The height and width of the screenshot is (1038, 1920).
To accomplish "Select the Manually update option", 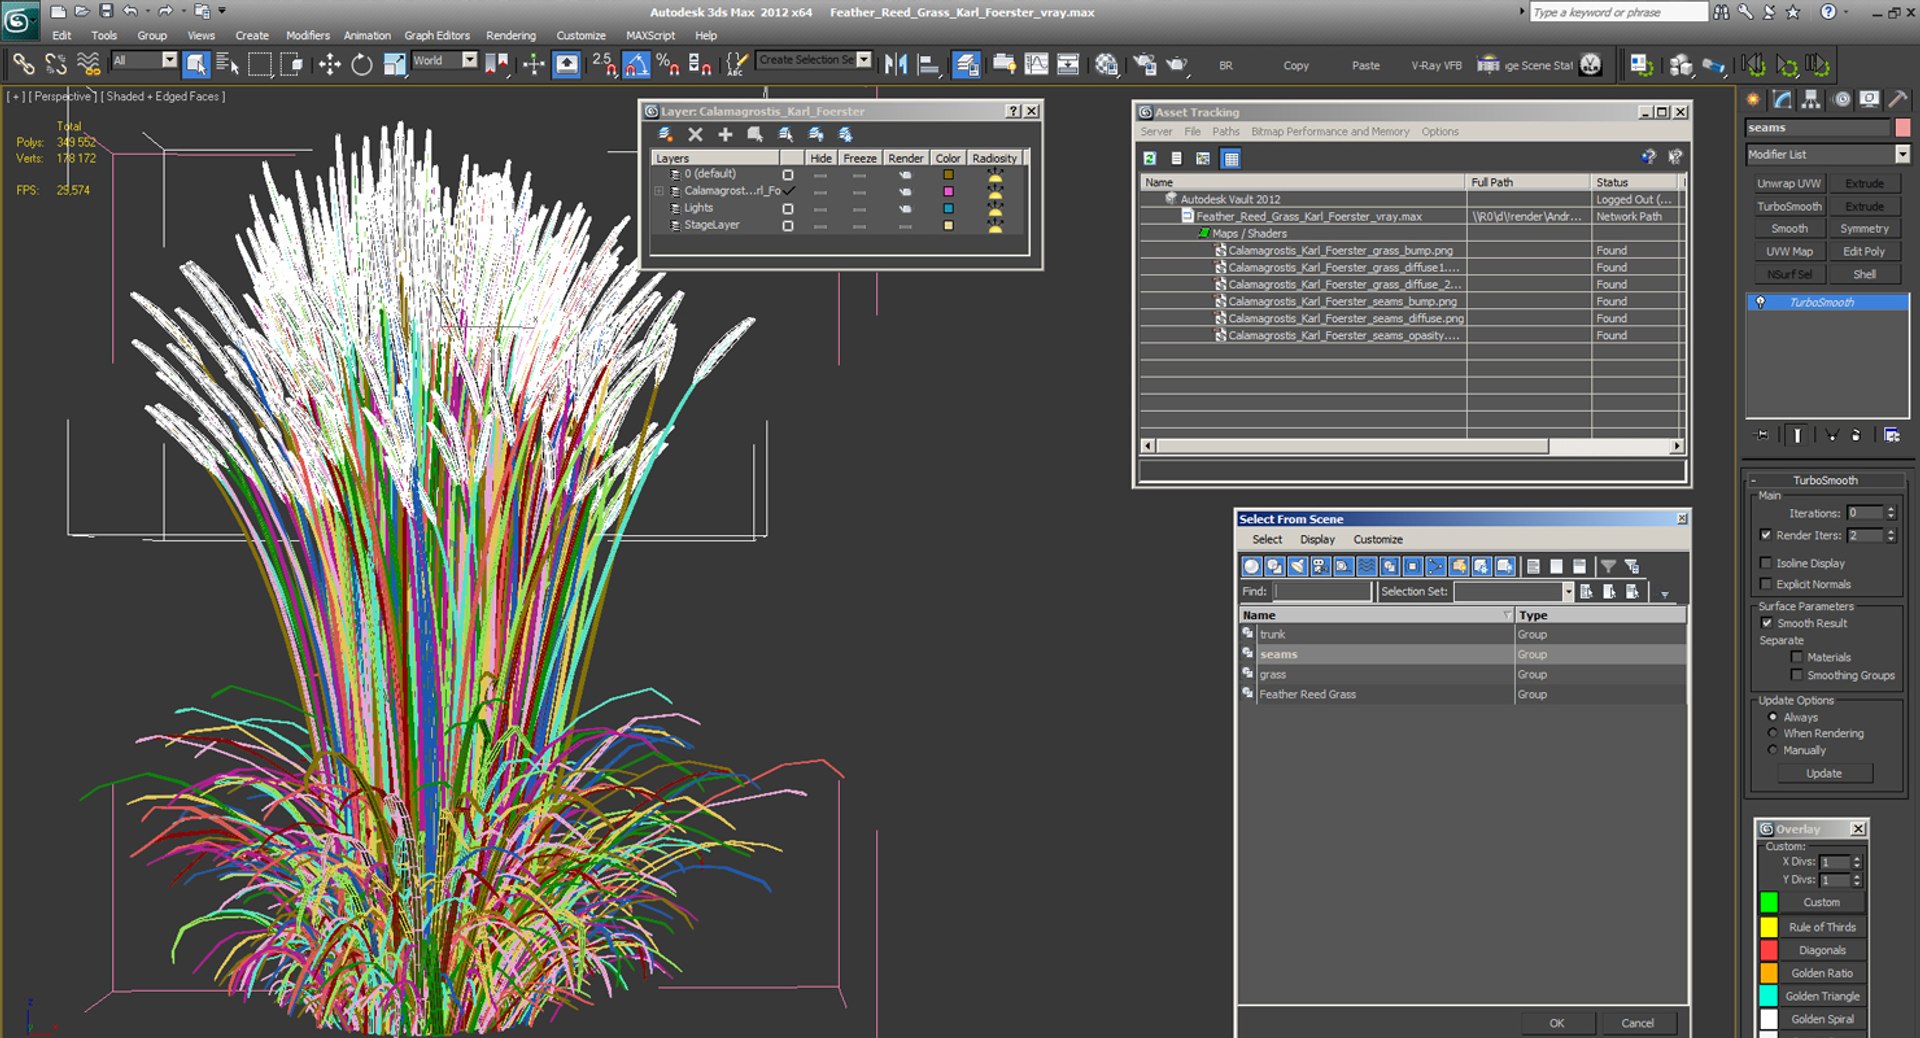I will 1773,750.
